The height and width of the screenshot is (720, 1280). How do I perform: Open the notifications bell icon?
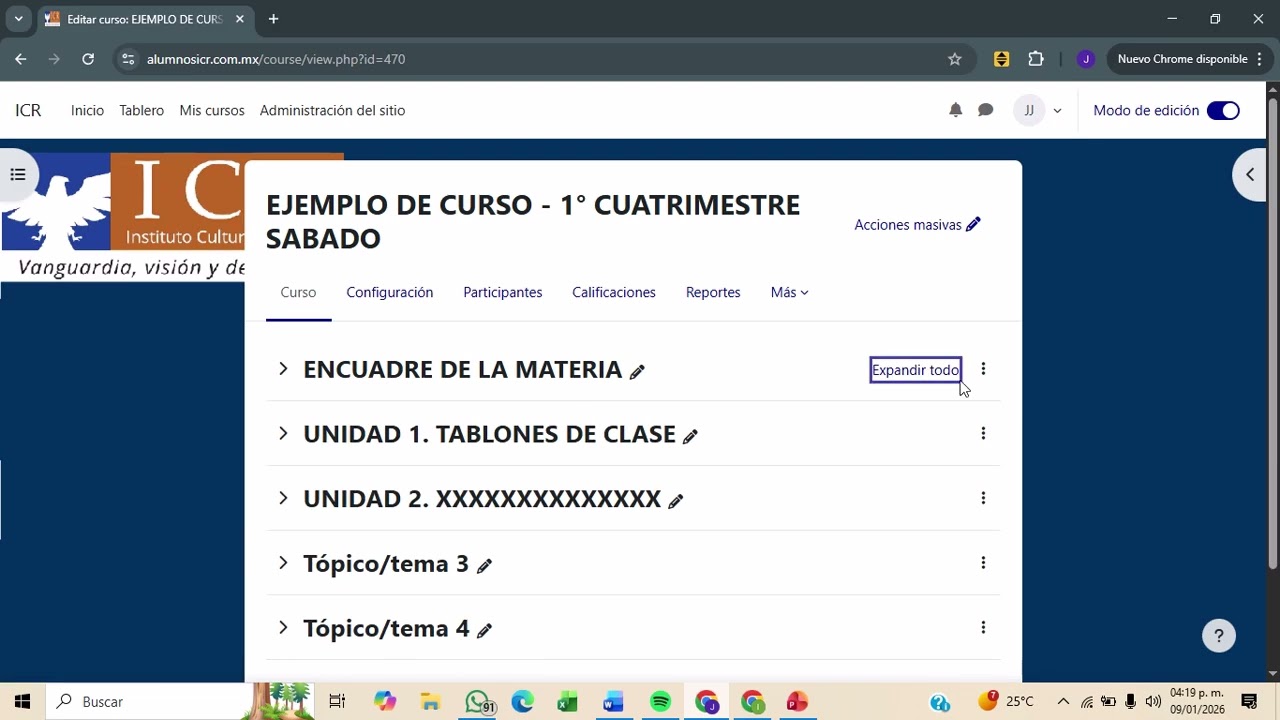pos(955,110)
